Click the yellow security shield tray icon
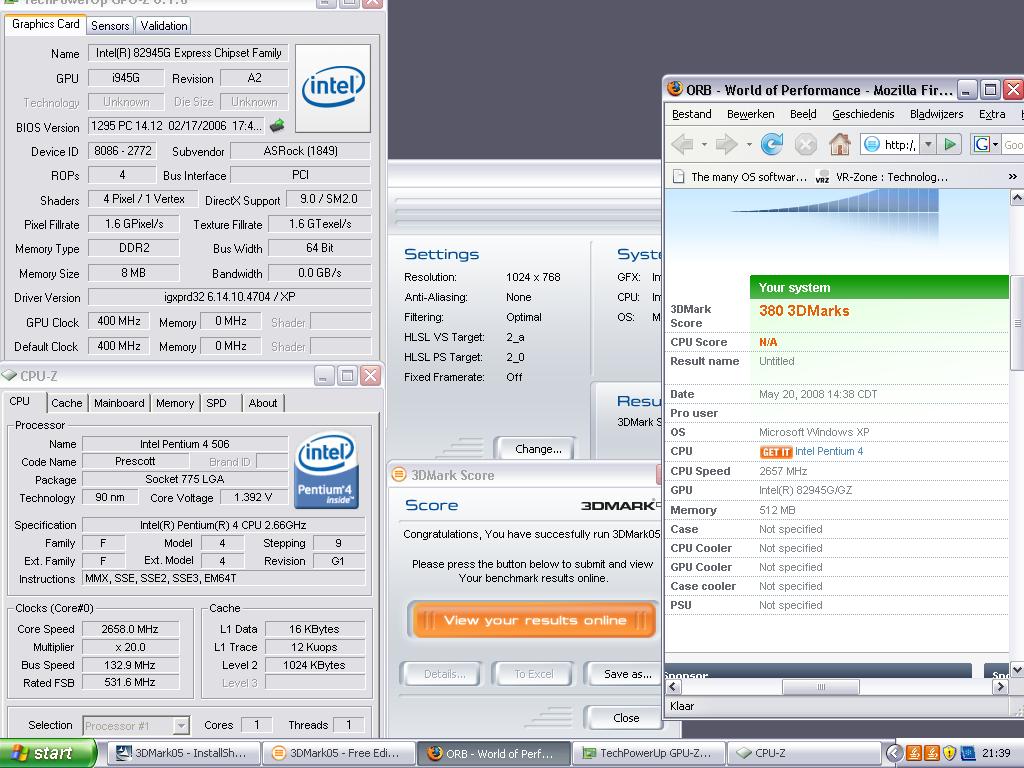 pos(949,753)
